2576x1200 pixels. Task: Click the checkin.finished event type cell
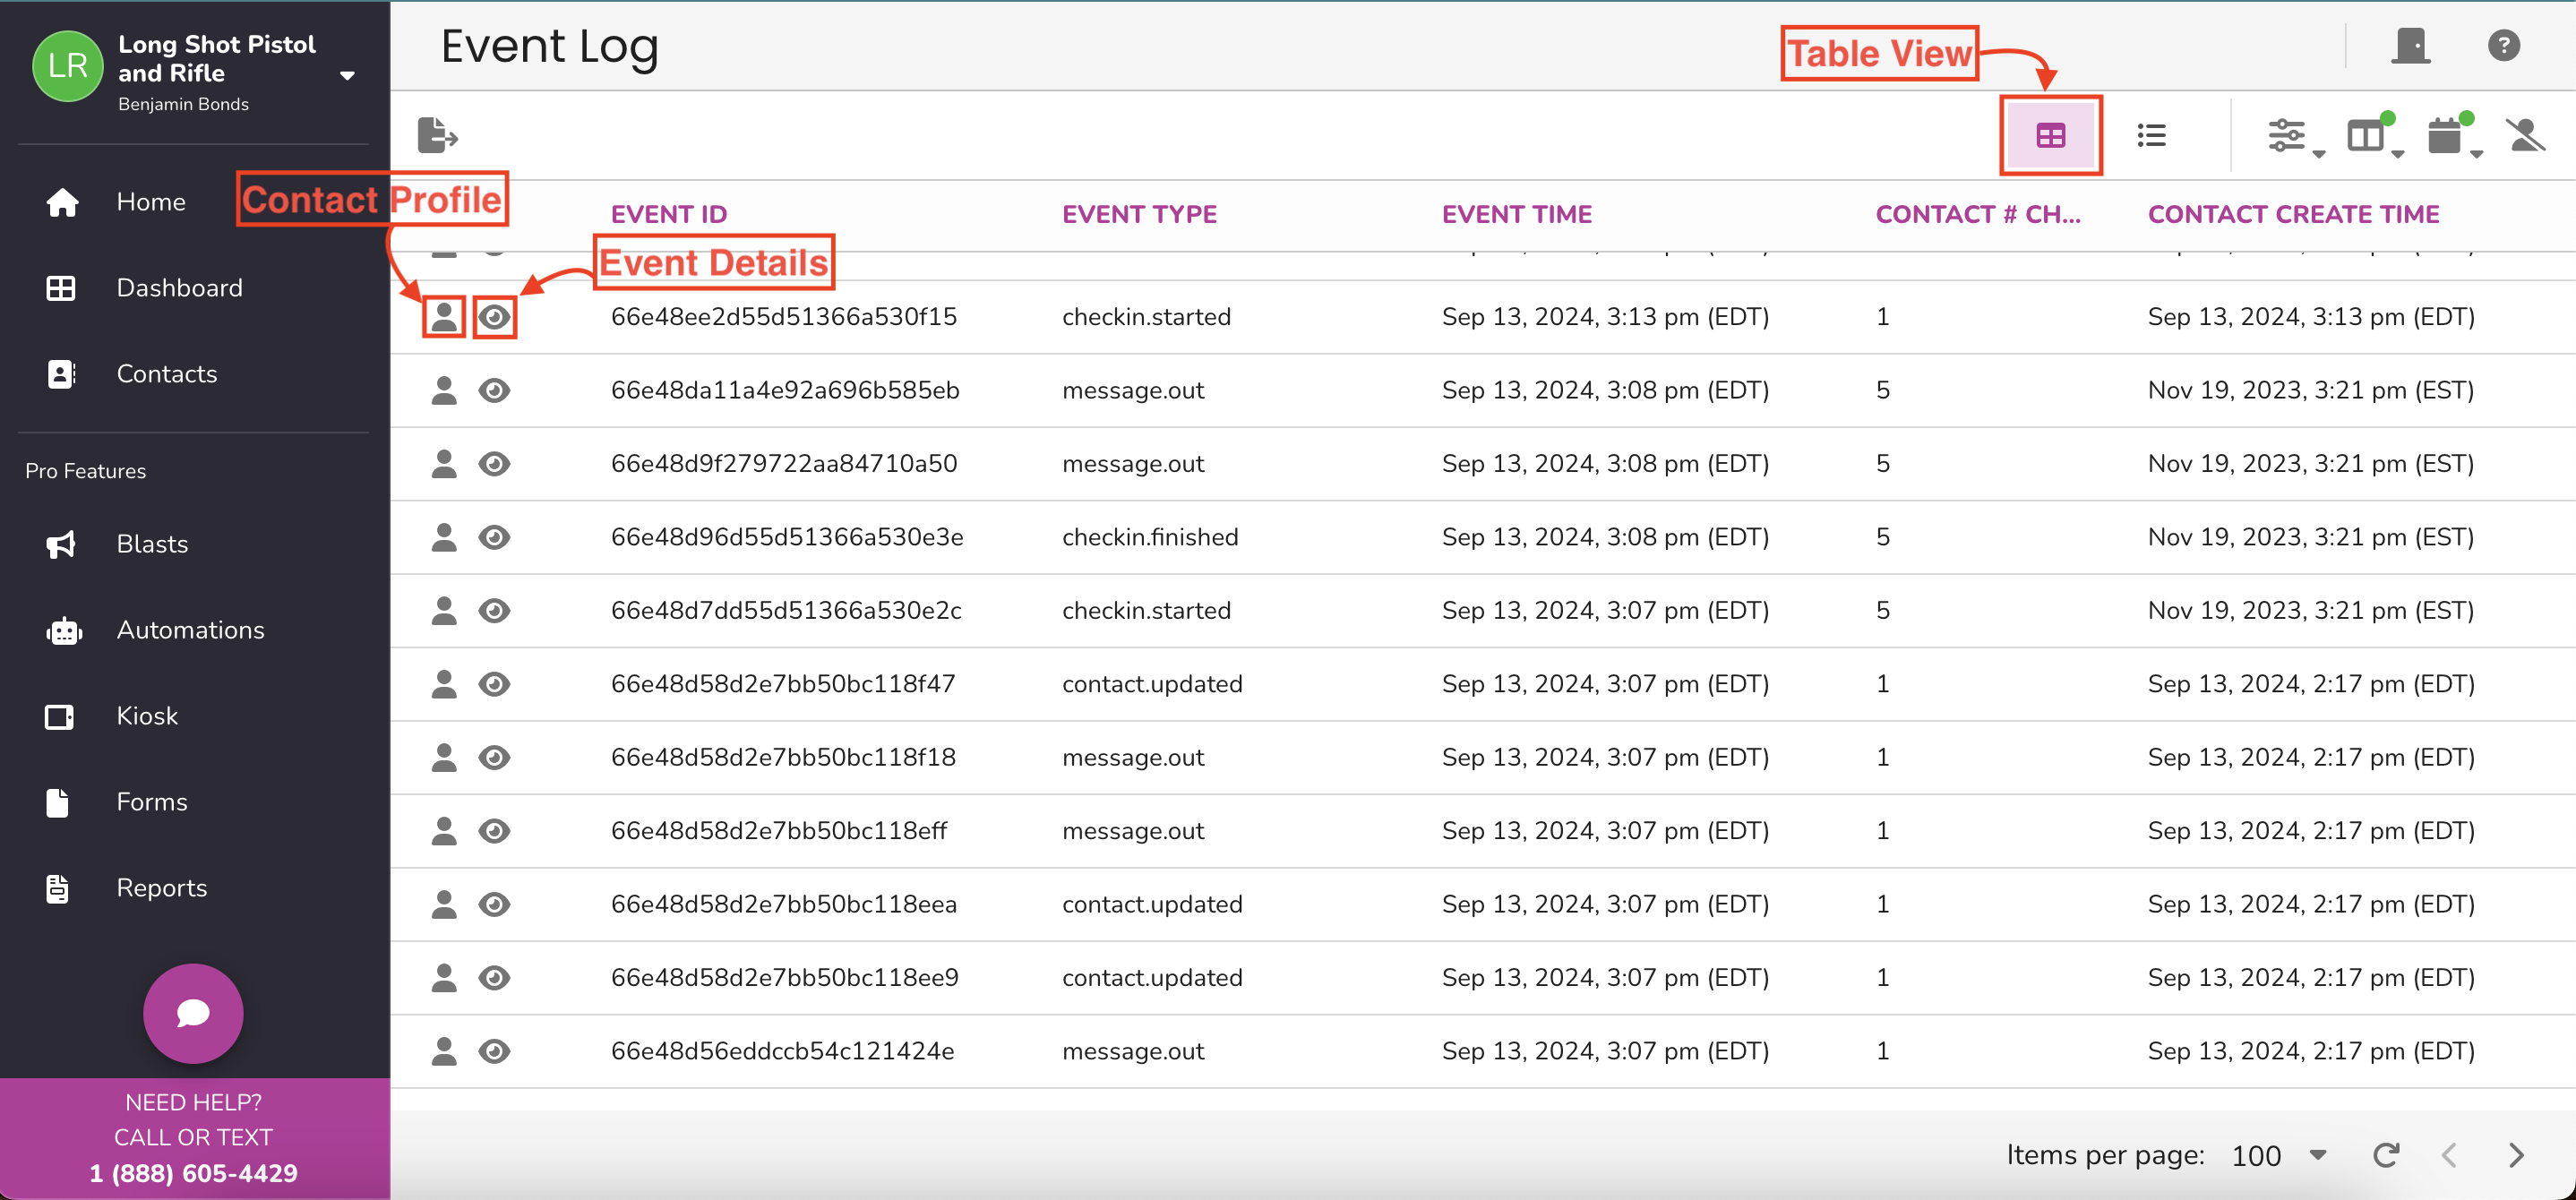[x=1150, y=537]
